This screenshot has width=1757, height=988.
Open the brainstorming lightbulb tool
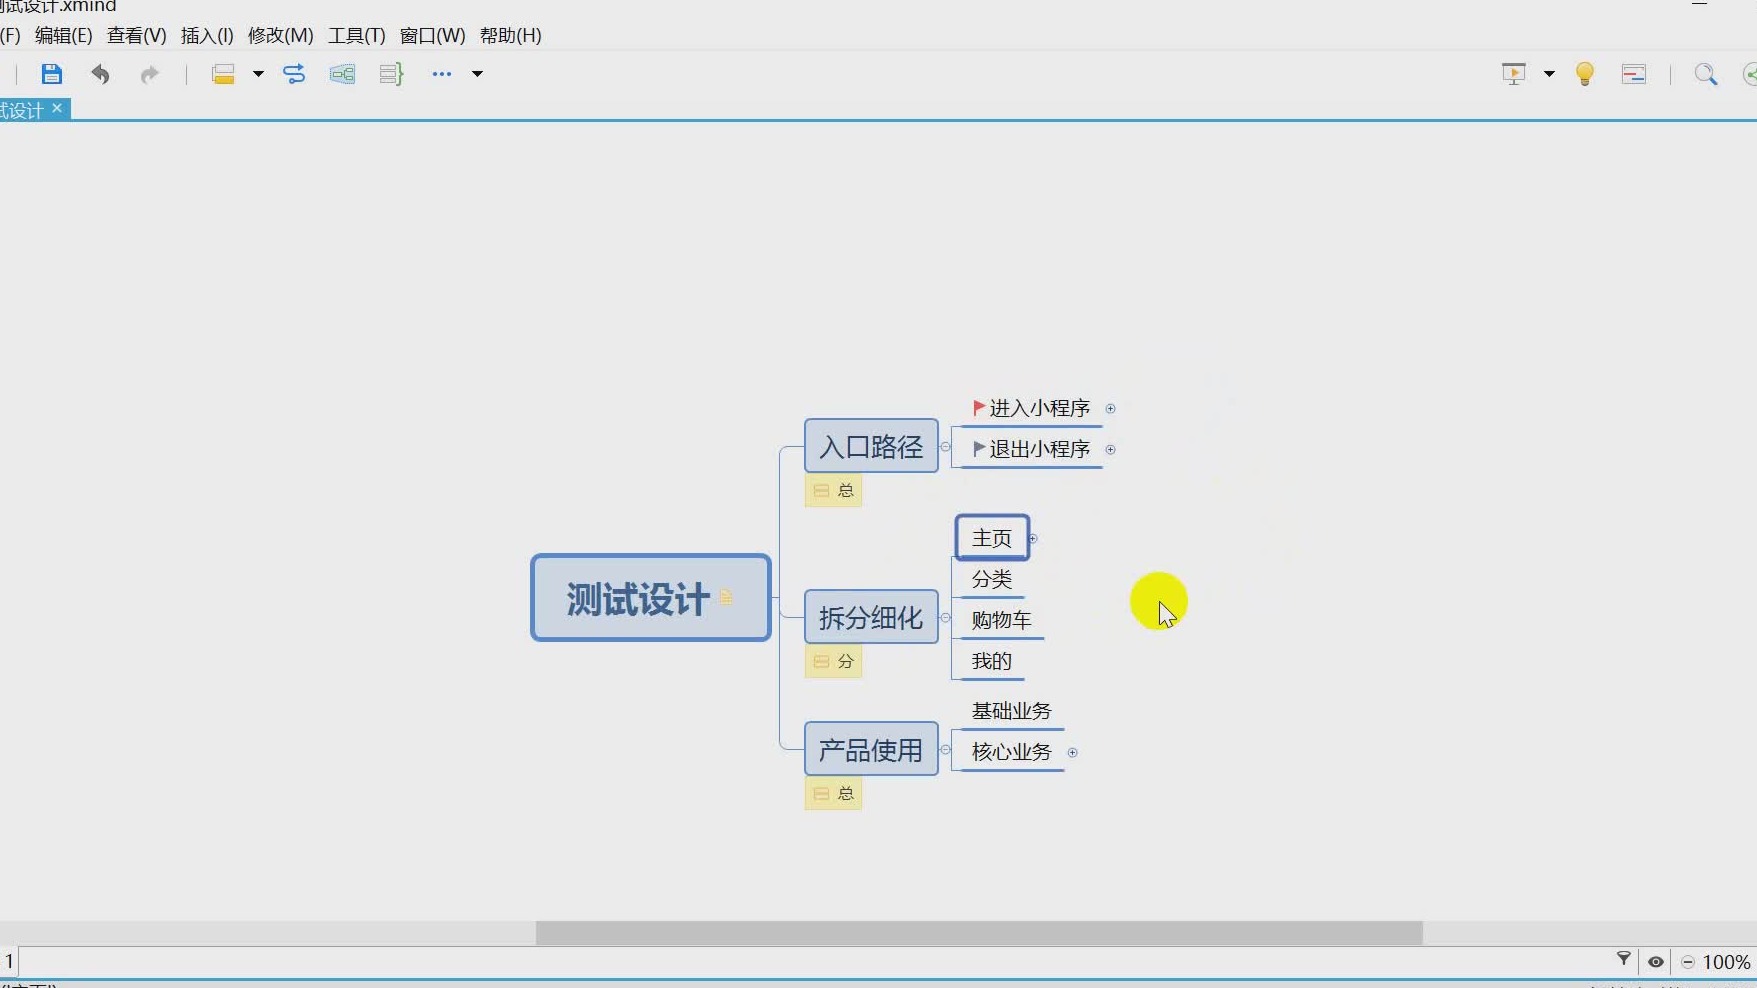pyautogui.click(x=1585, y=73)
